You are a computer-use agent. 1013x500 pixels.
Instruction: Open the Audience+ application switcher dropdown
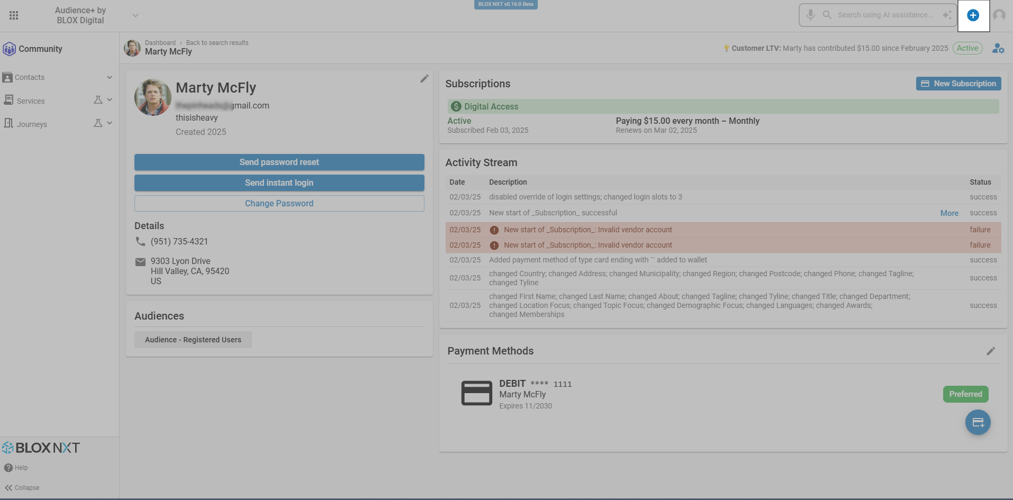135,15
